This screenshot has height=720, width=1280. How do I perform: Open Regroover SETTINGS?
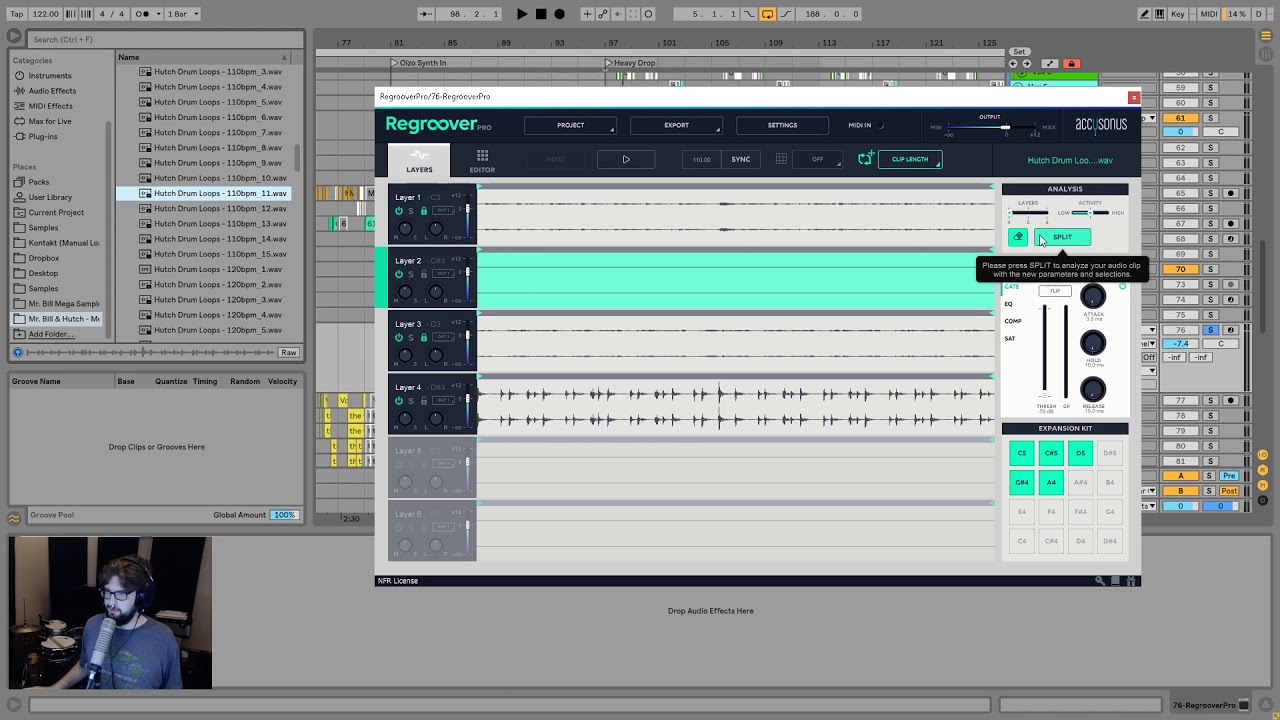(782, 125)
